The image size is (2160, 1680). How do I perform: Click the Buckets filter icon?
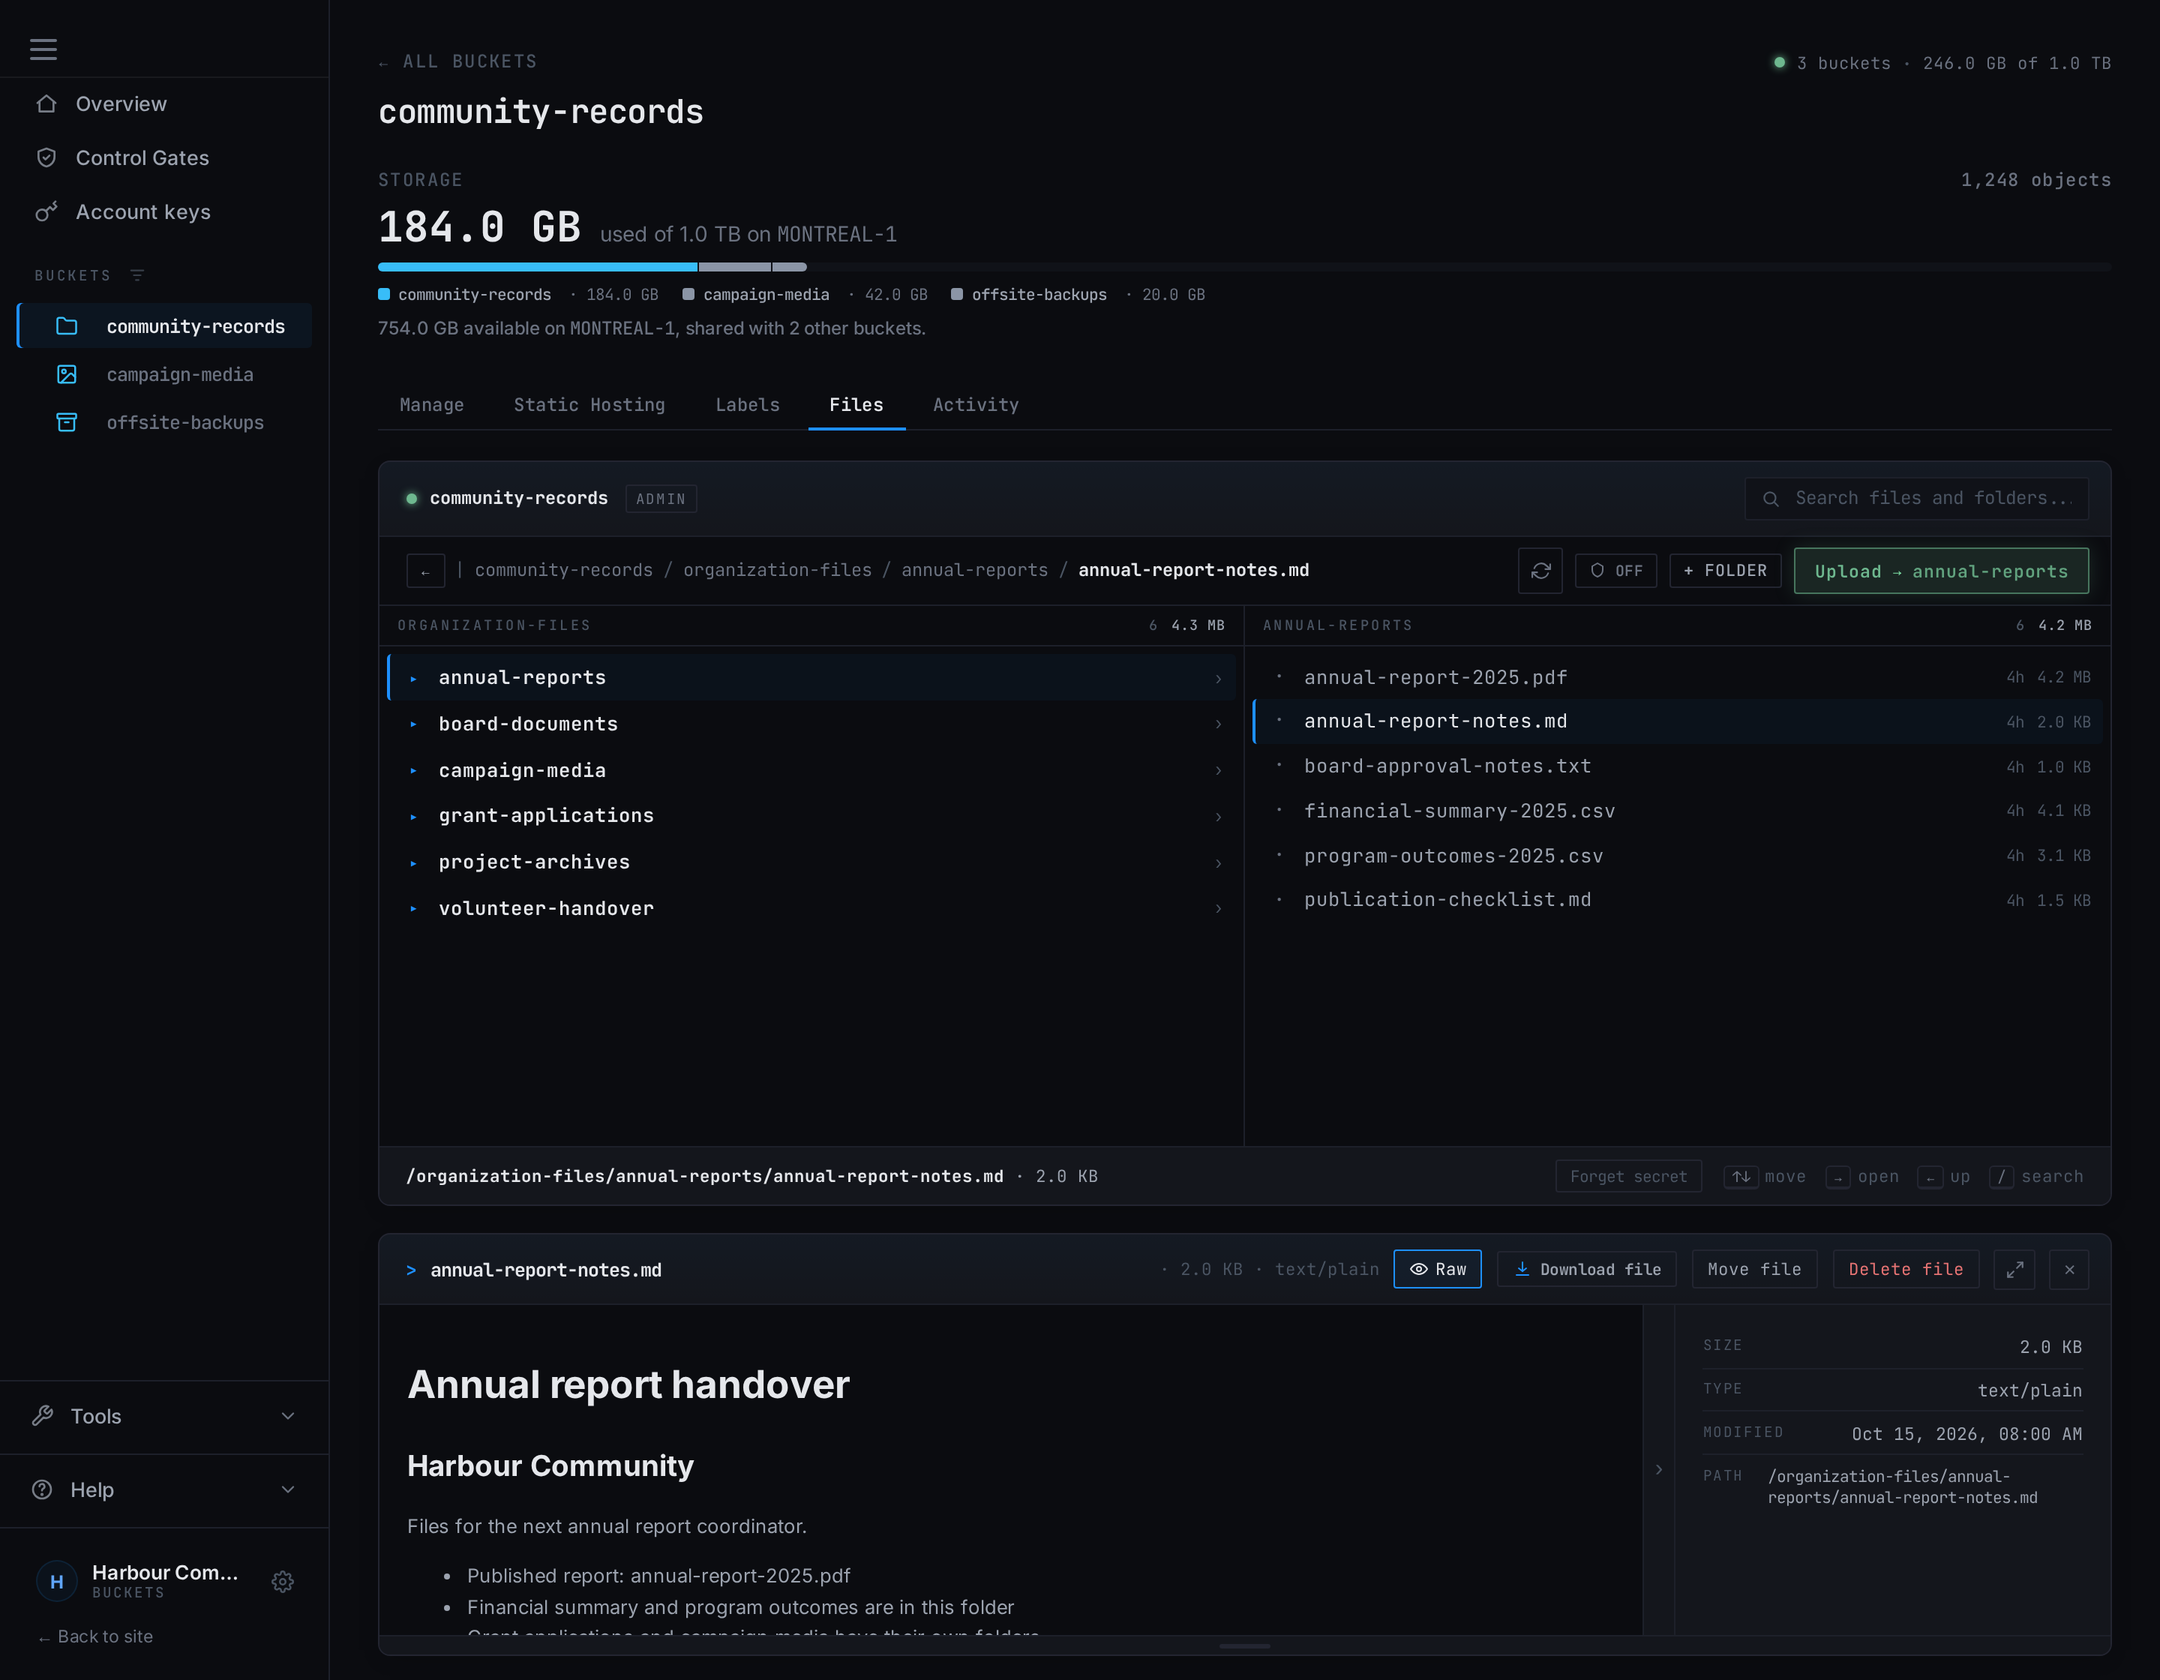click(x=138, y=275)
